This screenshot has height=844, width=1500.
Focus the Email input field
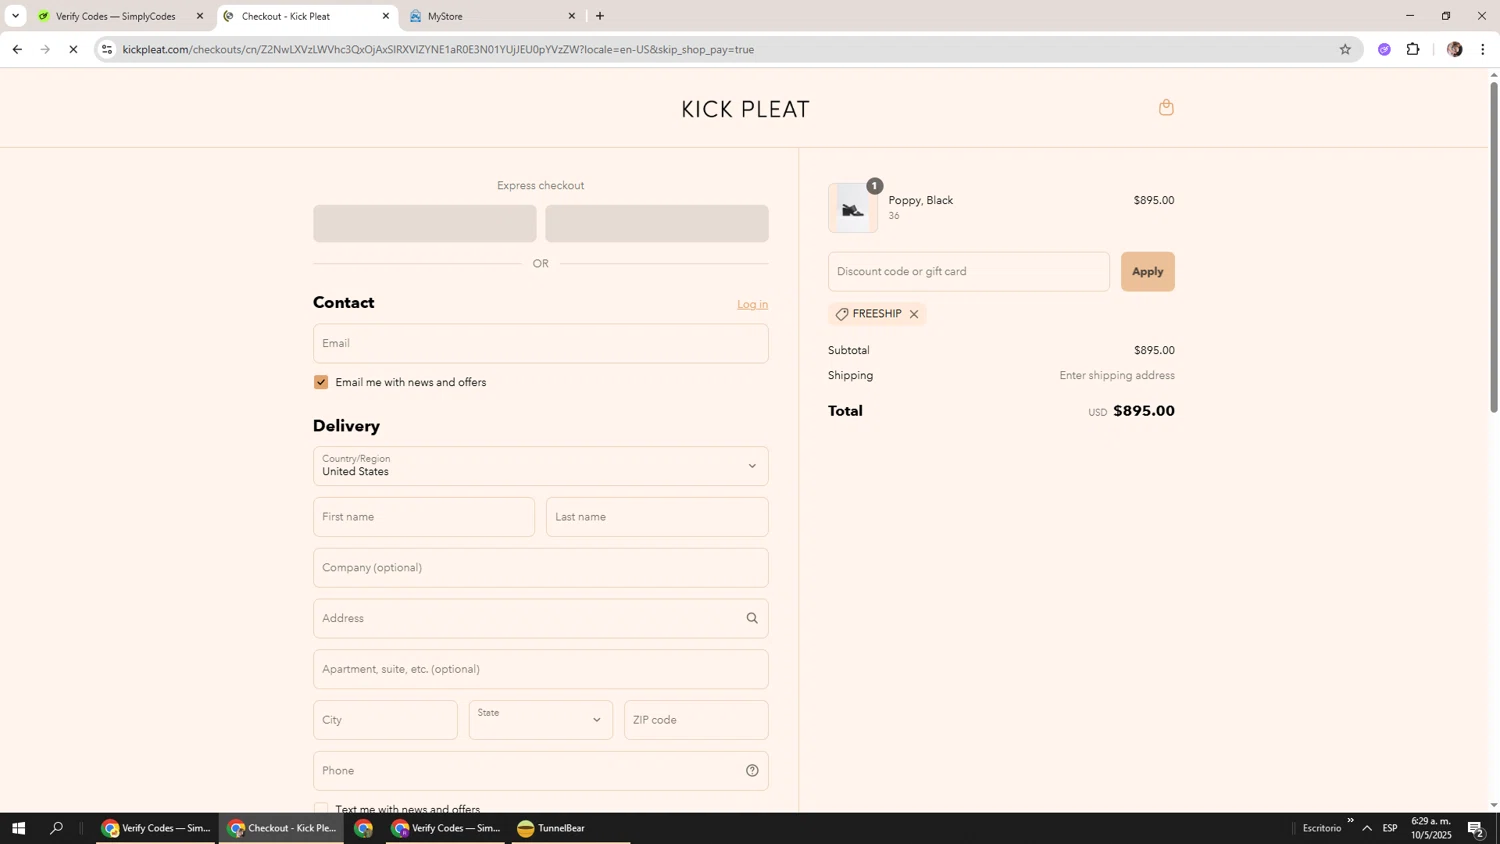540,343
